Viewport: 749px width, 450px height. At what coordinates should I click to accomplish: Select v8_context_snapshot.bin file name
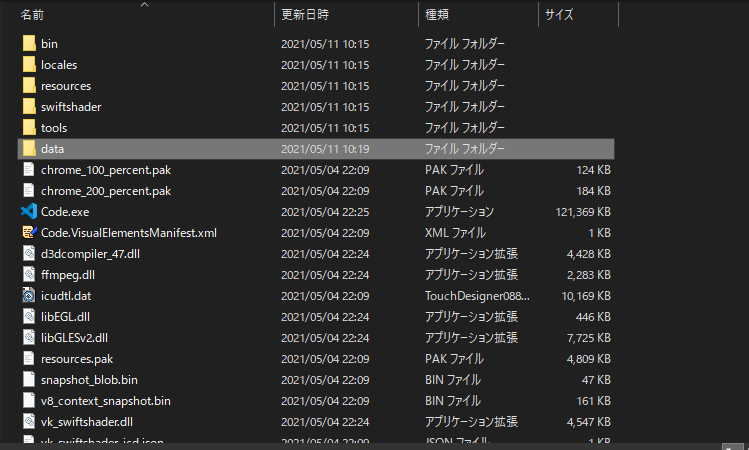point(106,401)
